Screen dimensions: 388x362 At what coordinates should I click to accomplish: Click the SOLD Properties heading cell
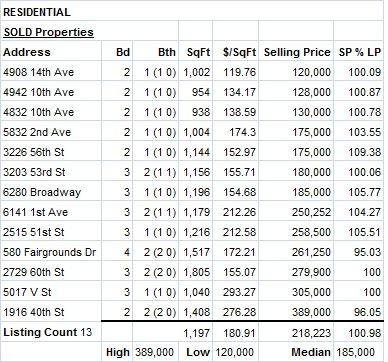[49, 32]
